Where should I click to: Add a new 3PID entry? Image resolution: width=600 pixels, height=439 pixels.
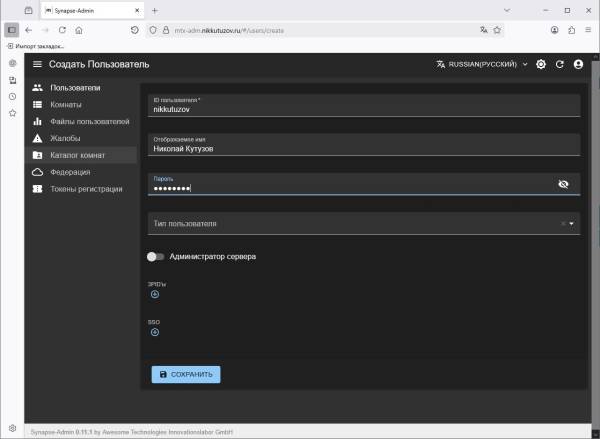pyautogui.click(x=155, y=294)
